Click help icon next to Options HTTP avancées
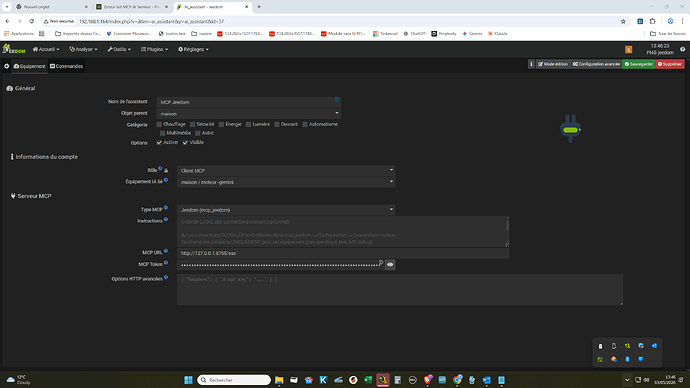The height and width of the screenshot is (388, 690). (x=166, y=277)
